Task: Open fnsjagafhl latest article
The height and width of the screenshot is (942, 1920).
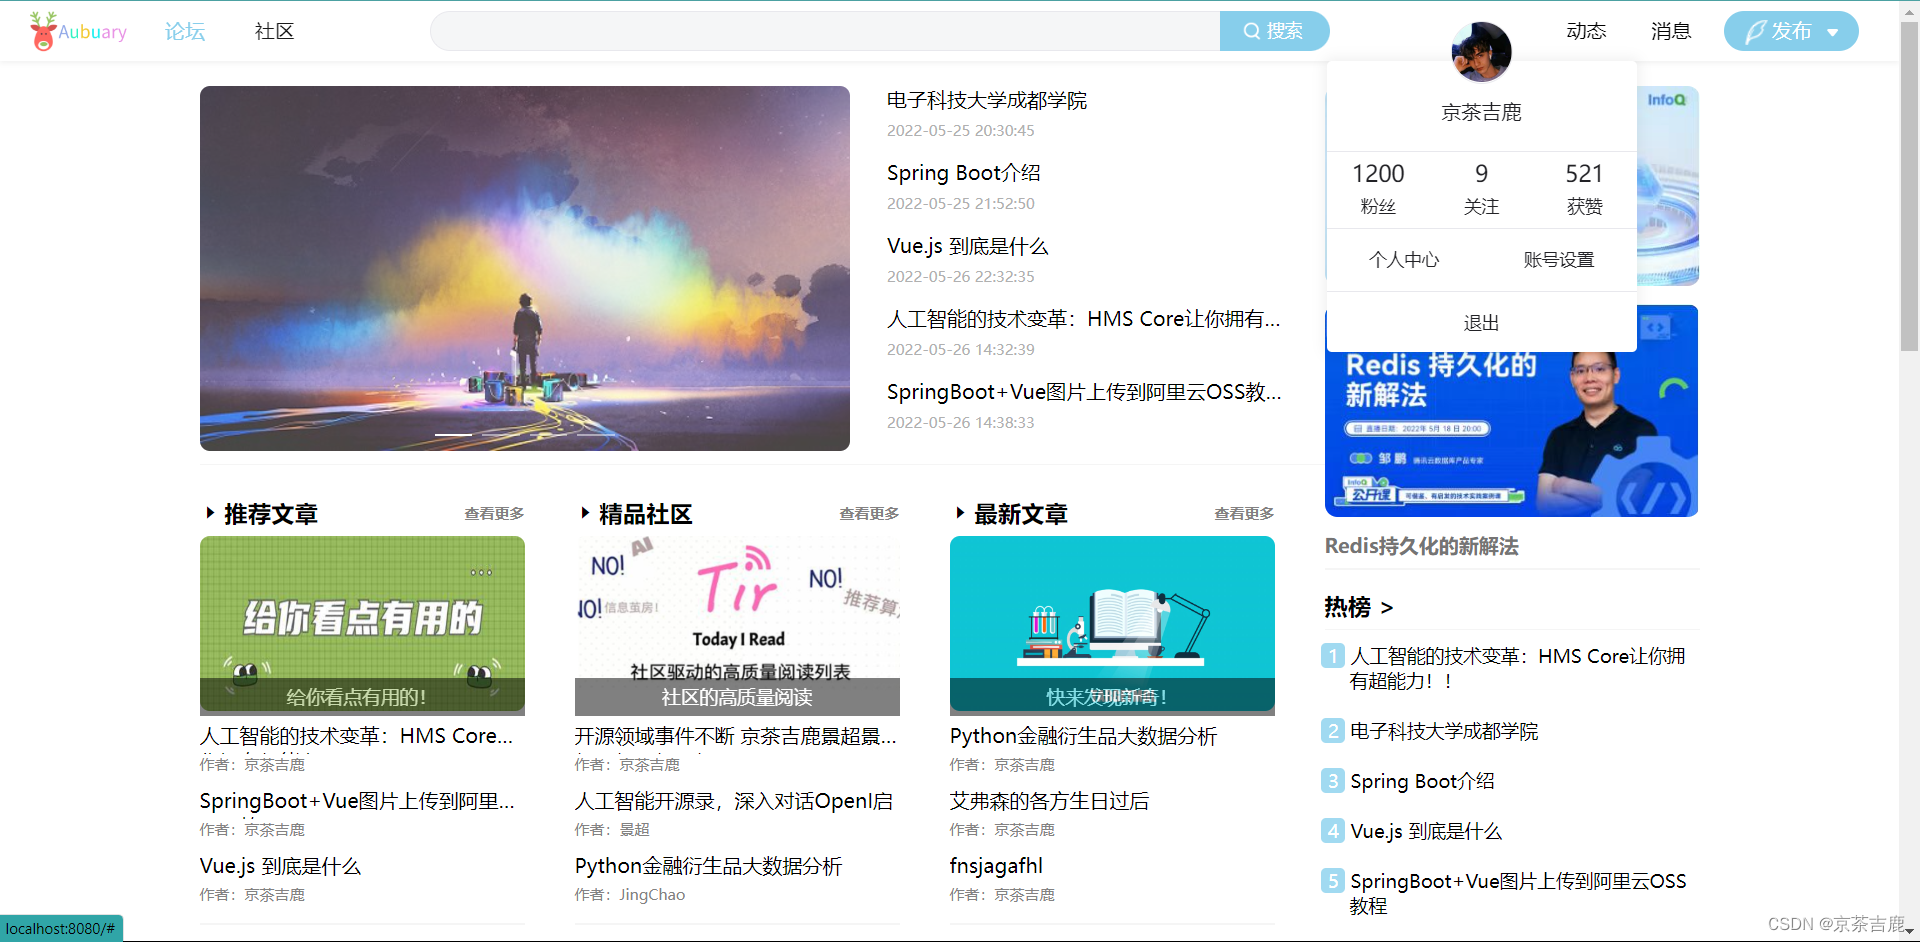Action: tap(996, 866)
